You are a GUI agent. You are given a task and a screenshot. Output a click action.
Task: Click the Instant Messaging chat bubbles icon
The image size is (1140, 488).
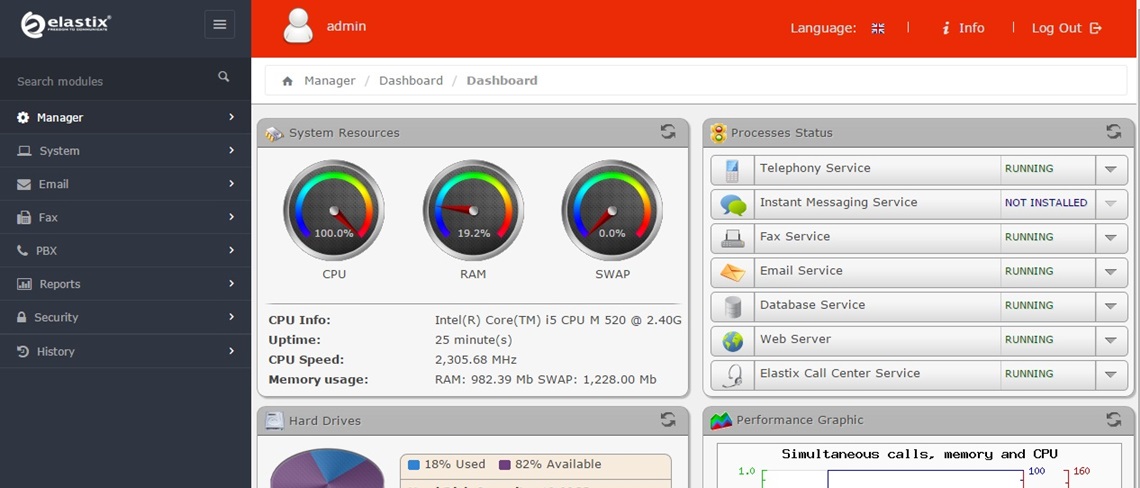pyautogui.click(x=733, y=205)
